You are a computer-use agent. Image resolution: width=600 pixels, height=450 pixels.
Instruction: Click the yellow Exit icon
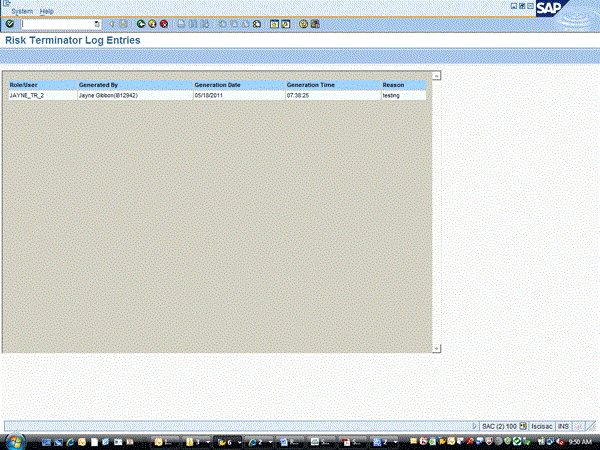point(152,24)
